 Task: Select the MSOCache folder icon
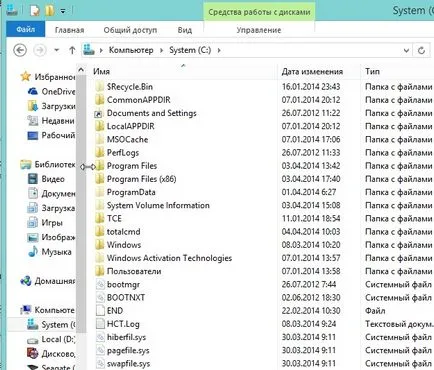click(x=99, y=139)
